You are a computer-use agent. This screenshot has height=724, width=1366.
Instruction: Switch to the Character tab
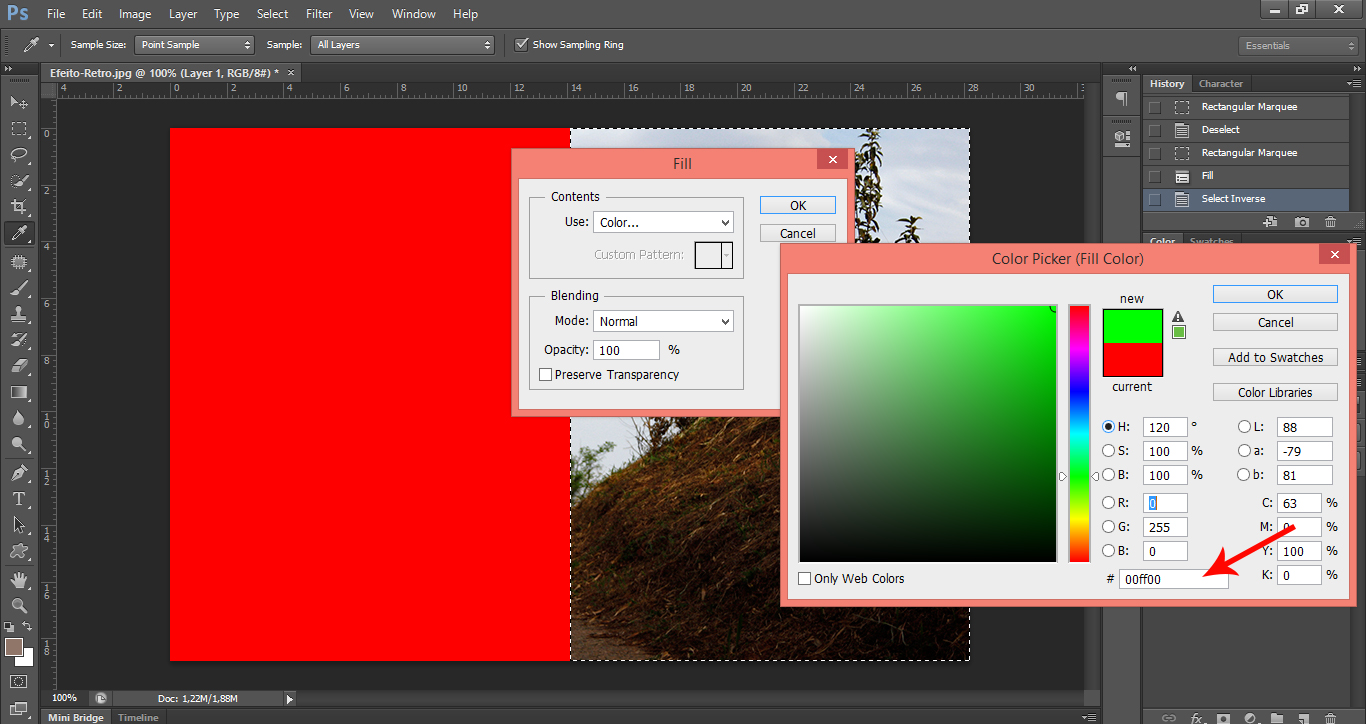tap(1221, 84)
